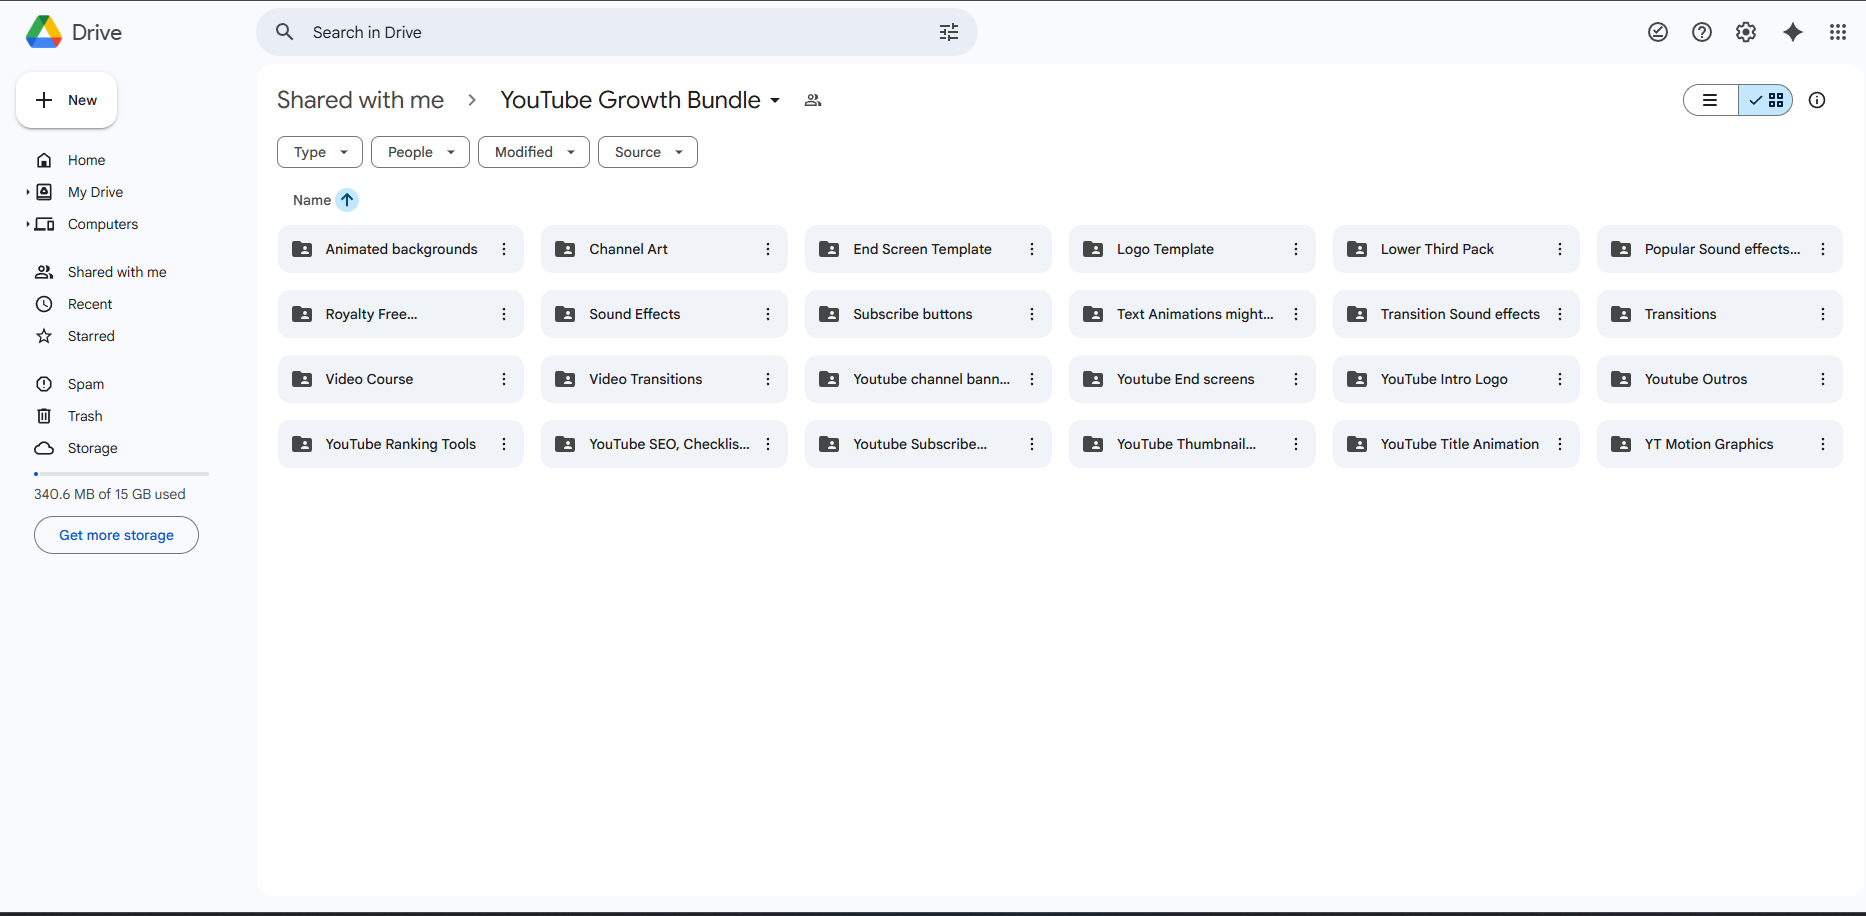Open more actions for YouTube Intro Logo

pos(1560,379)
